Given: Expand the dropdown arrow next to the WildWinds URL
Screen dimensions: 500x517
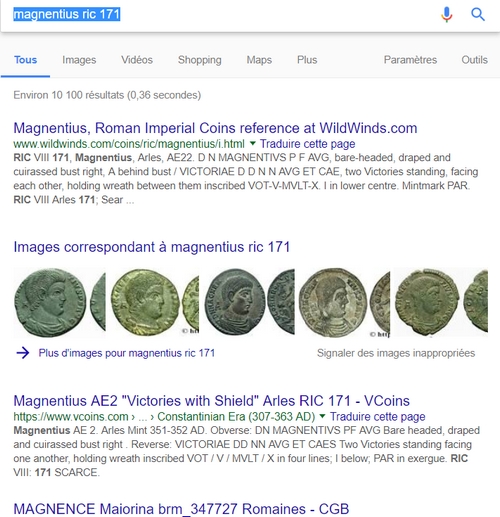Looking at the screenshot, I should click(253, 144).
